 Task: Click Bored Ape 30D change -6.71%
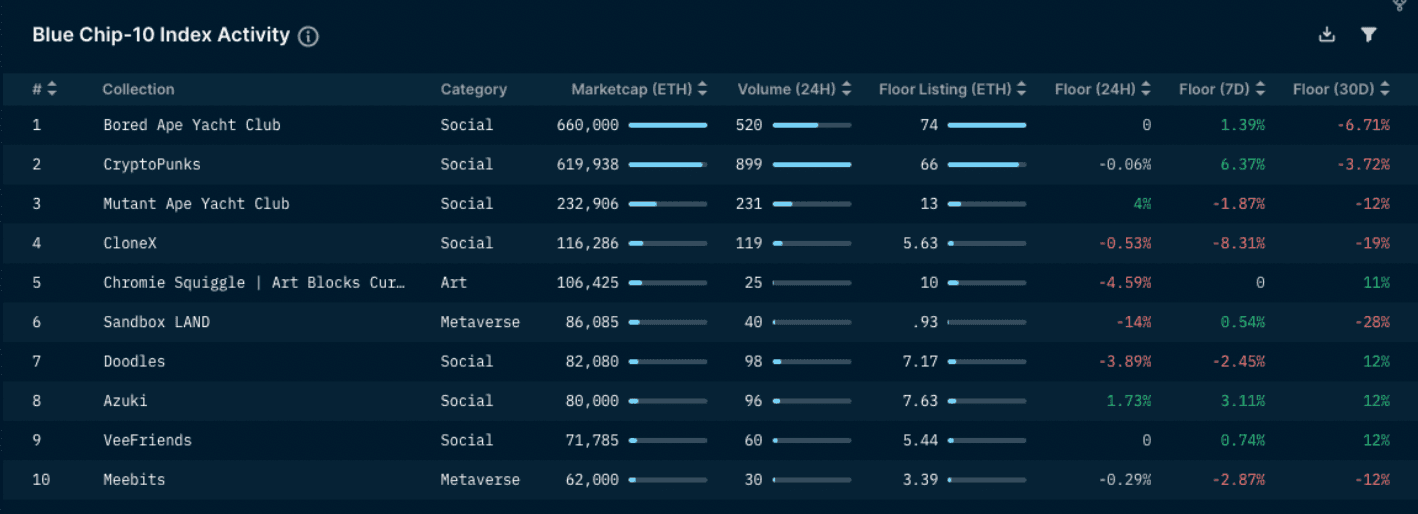point(1363,125)
